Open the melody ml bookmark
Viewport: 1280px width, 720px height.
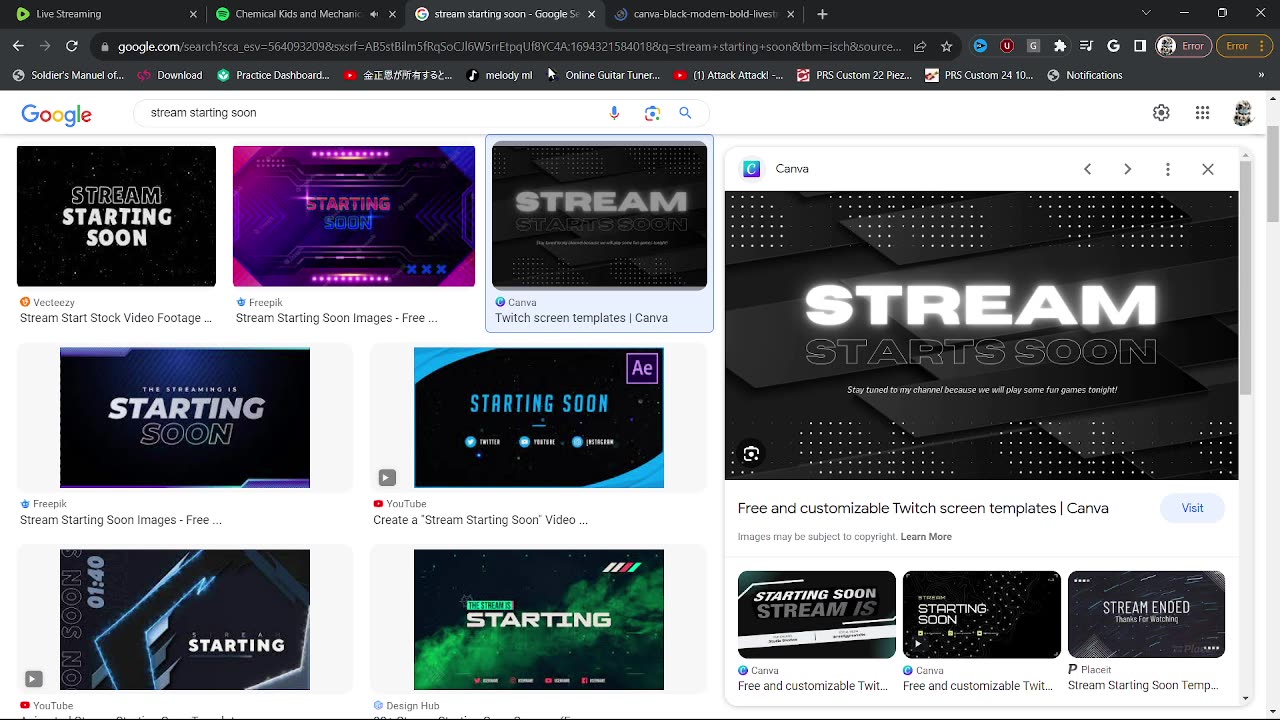pos(500,75)
